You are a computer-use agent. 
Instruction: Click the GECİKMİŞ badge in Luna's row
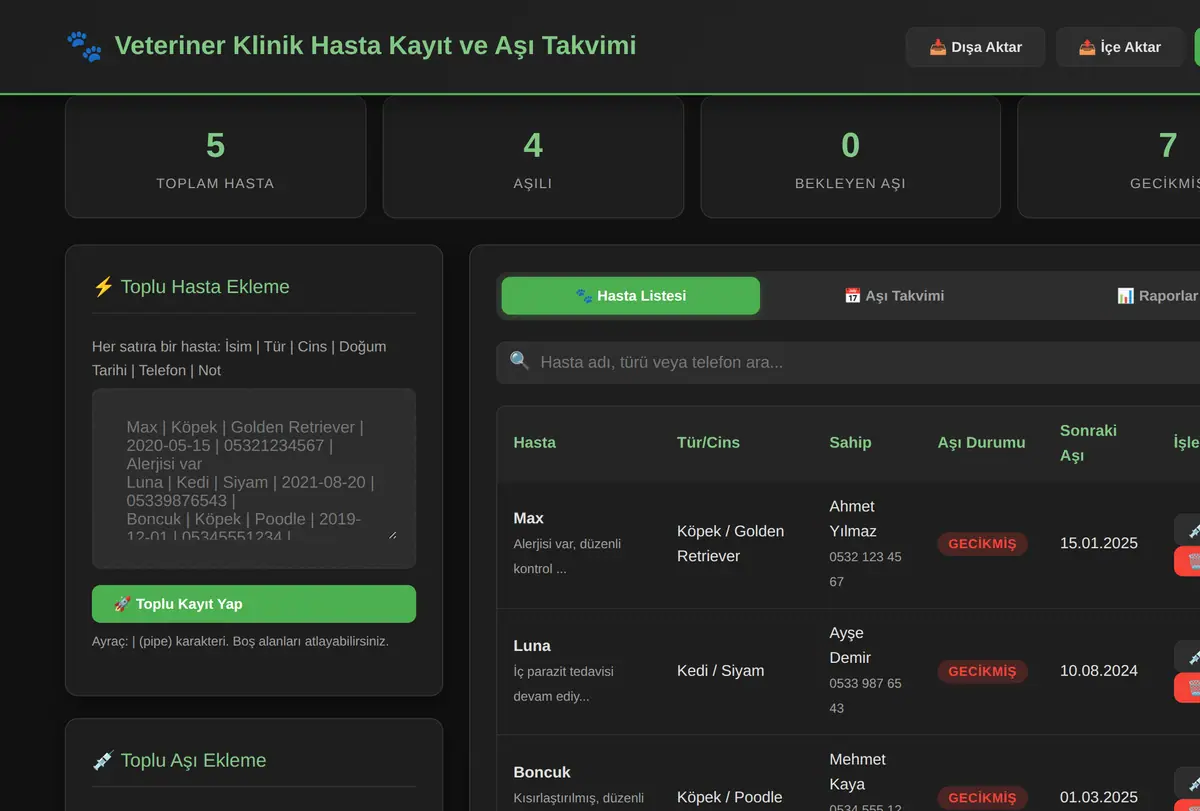[982, 671]
